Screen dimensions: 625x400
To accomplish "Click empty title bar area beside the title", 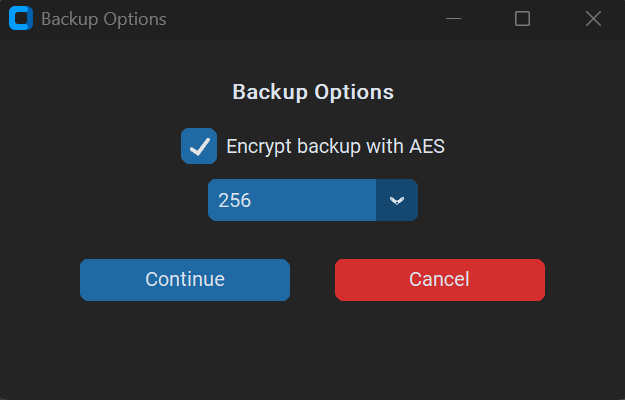I will click(300, 19).
